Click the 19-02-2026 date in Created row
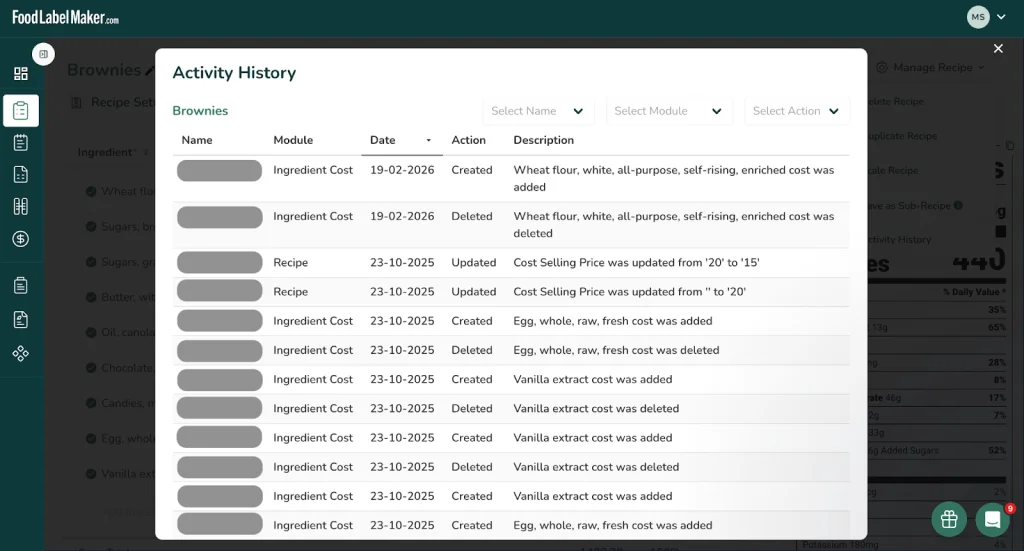 (402, 170)
